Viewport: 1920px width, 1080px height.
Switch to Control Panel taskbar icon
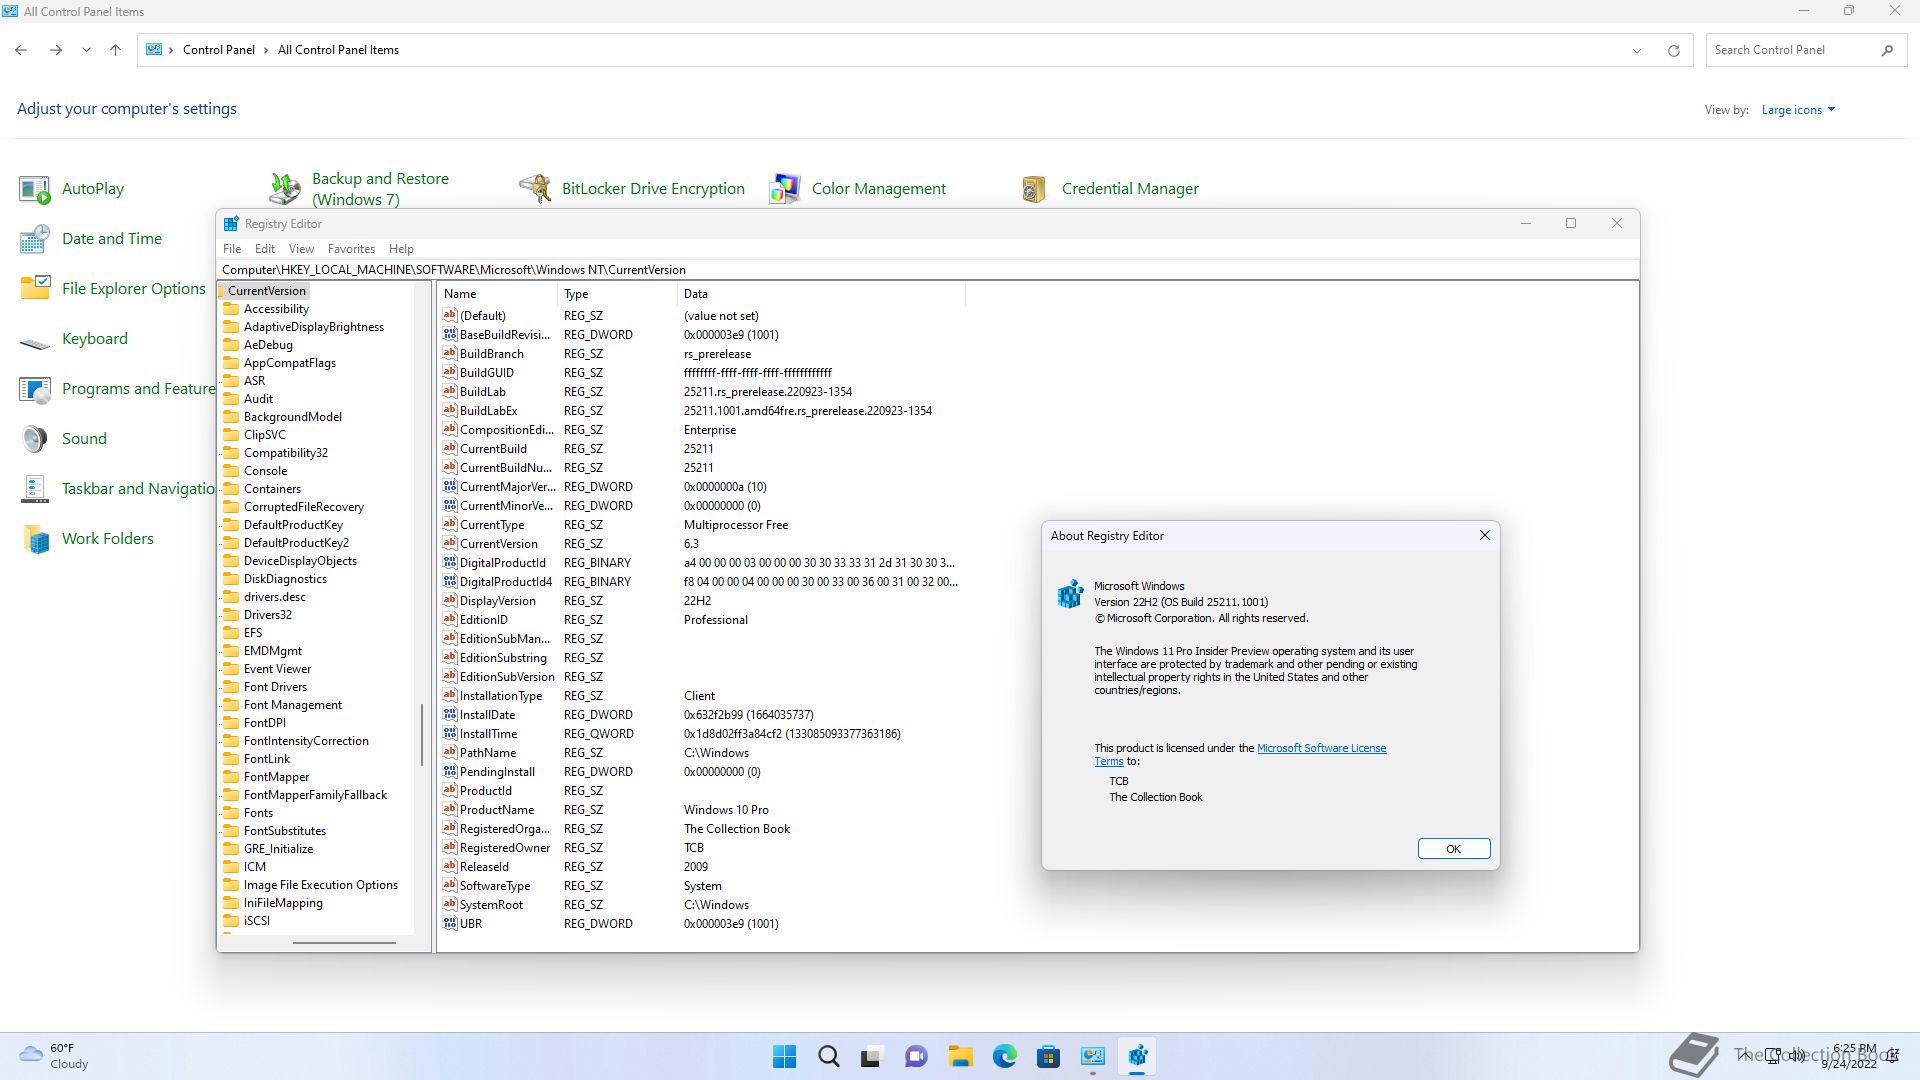pyautogui.click(x=1092, y=1056)
